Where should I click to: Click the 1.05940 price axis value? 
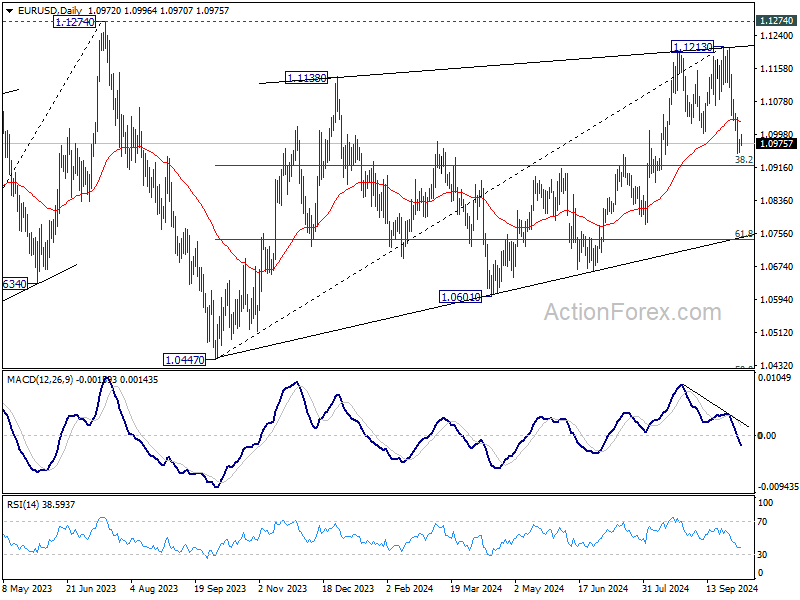(777, 299)
